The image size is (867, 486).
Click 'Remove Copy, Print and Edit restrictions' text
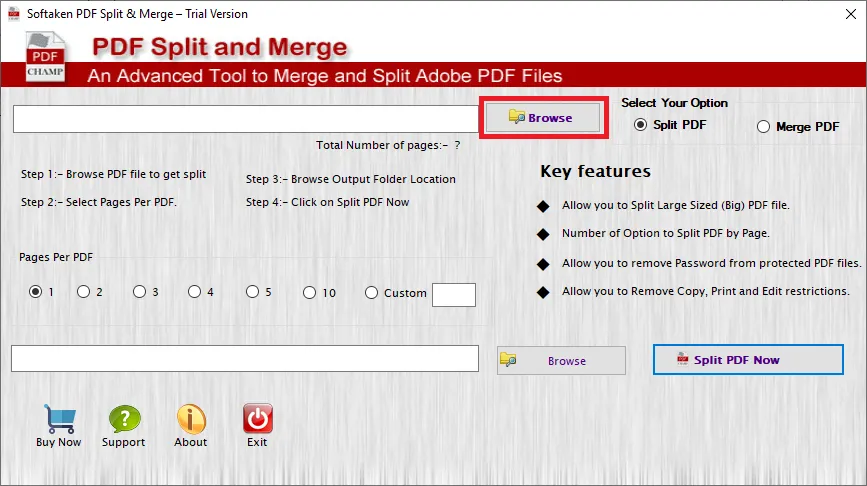[x=706, y=291]
